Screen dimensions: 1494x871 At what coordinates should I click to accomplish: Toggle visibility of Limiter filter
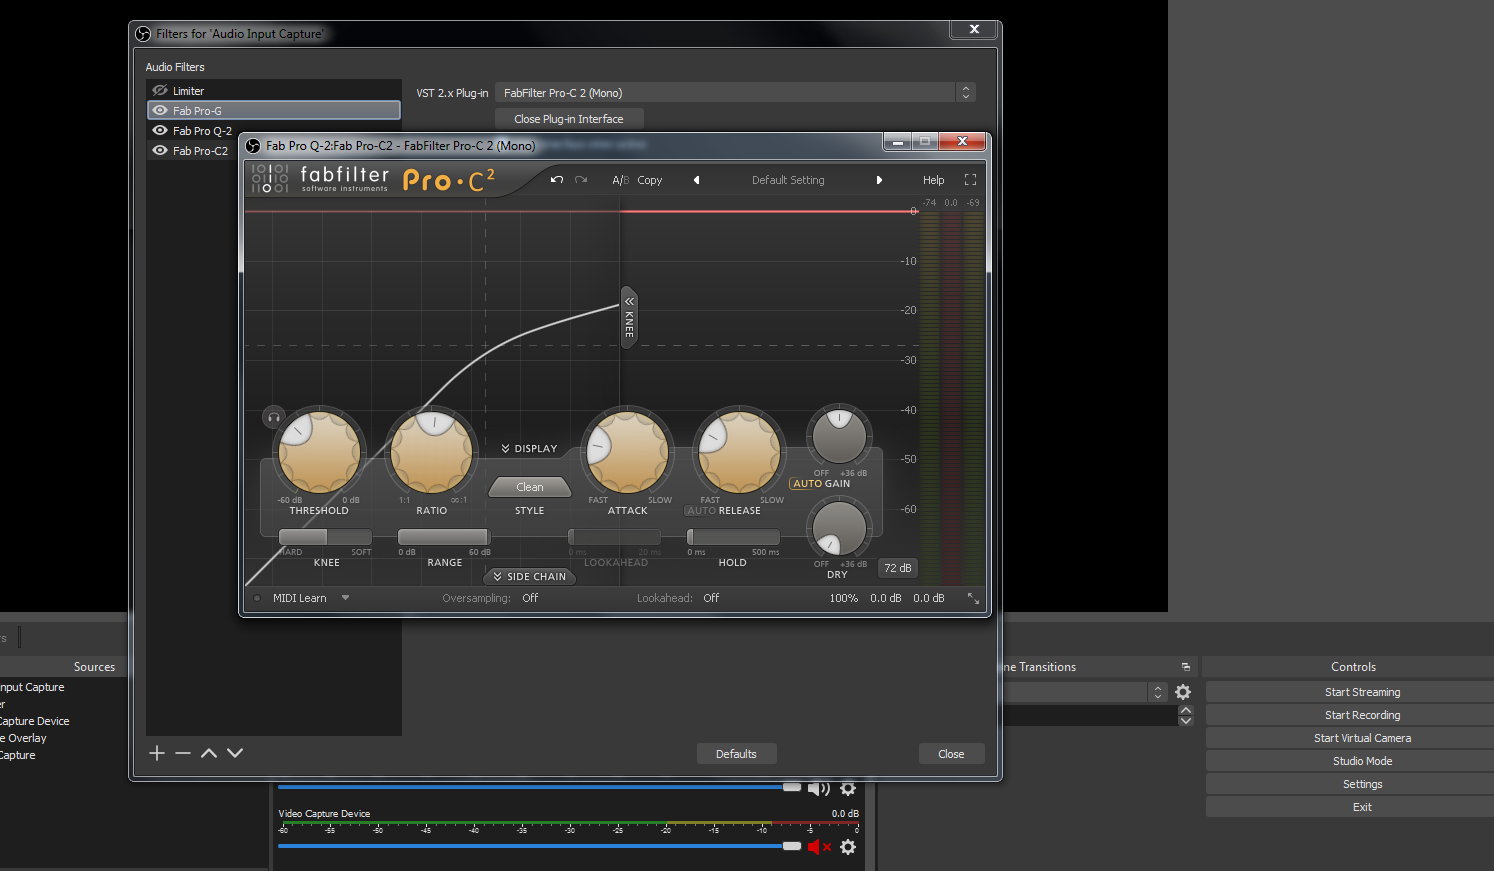tap(160, 91)
